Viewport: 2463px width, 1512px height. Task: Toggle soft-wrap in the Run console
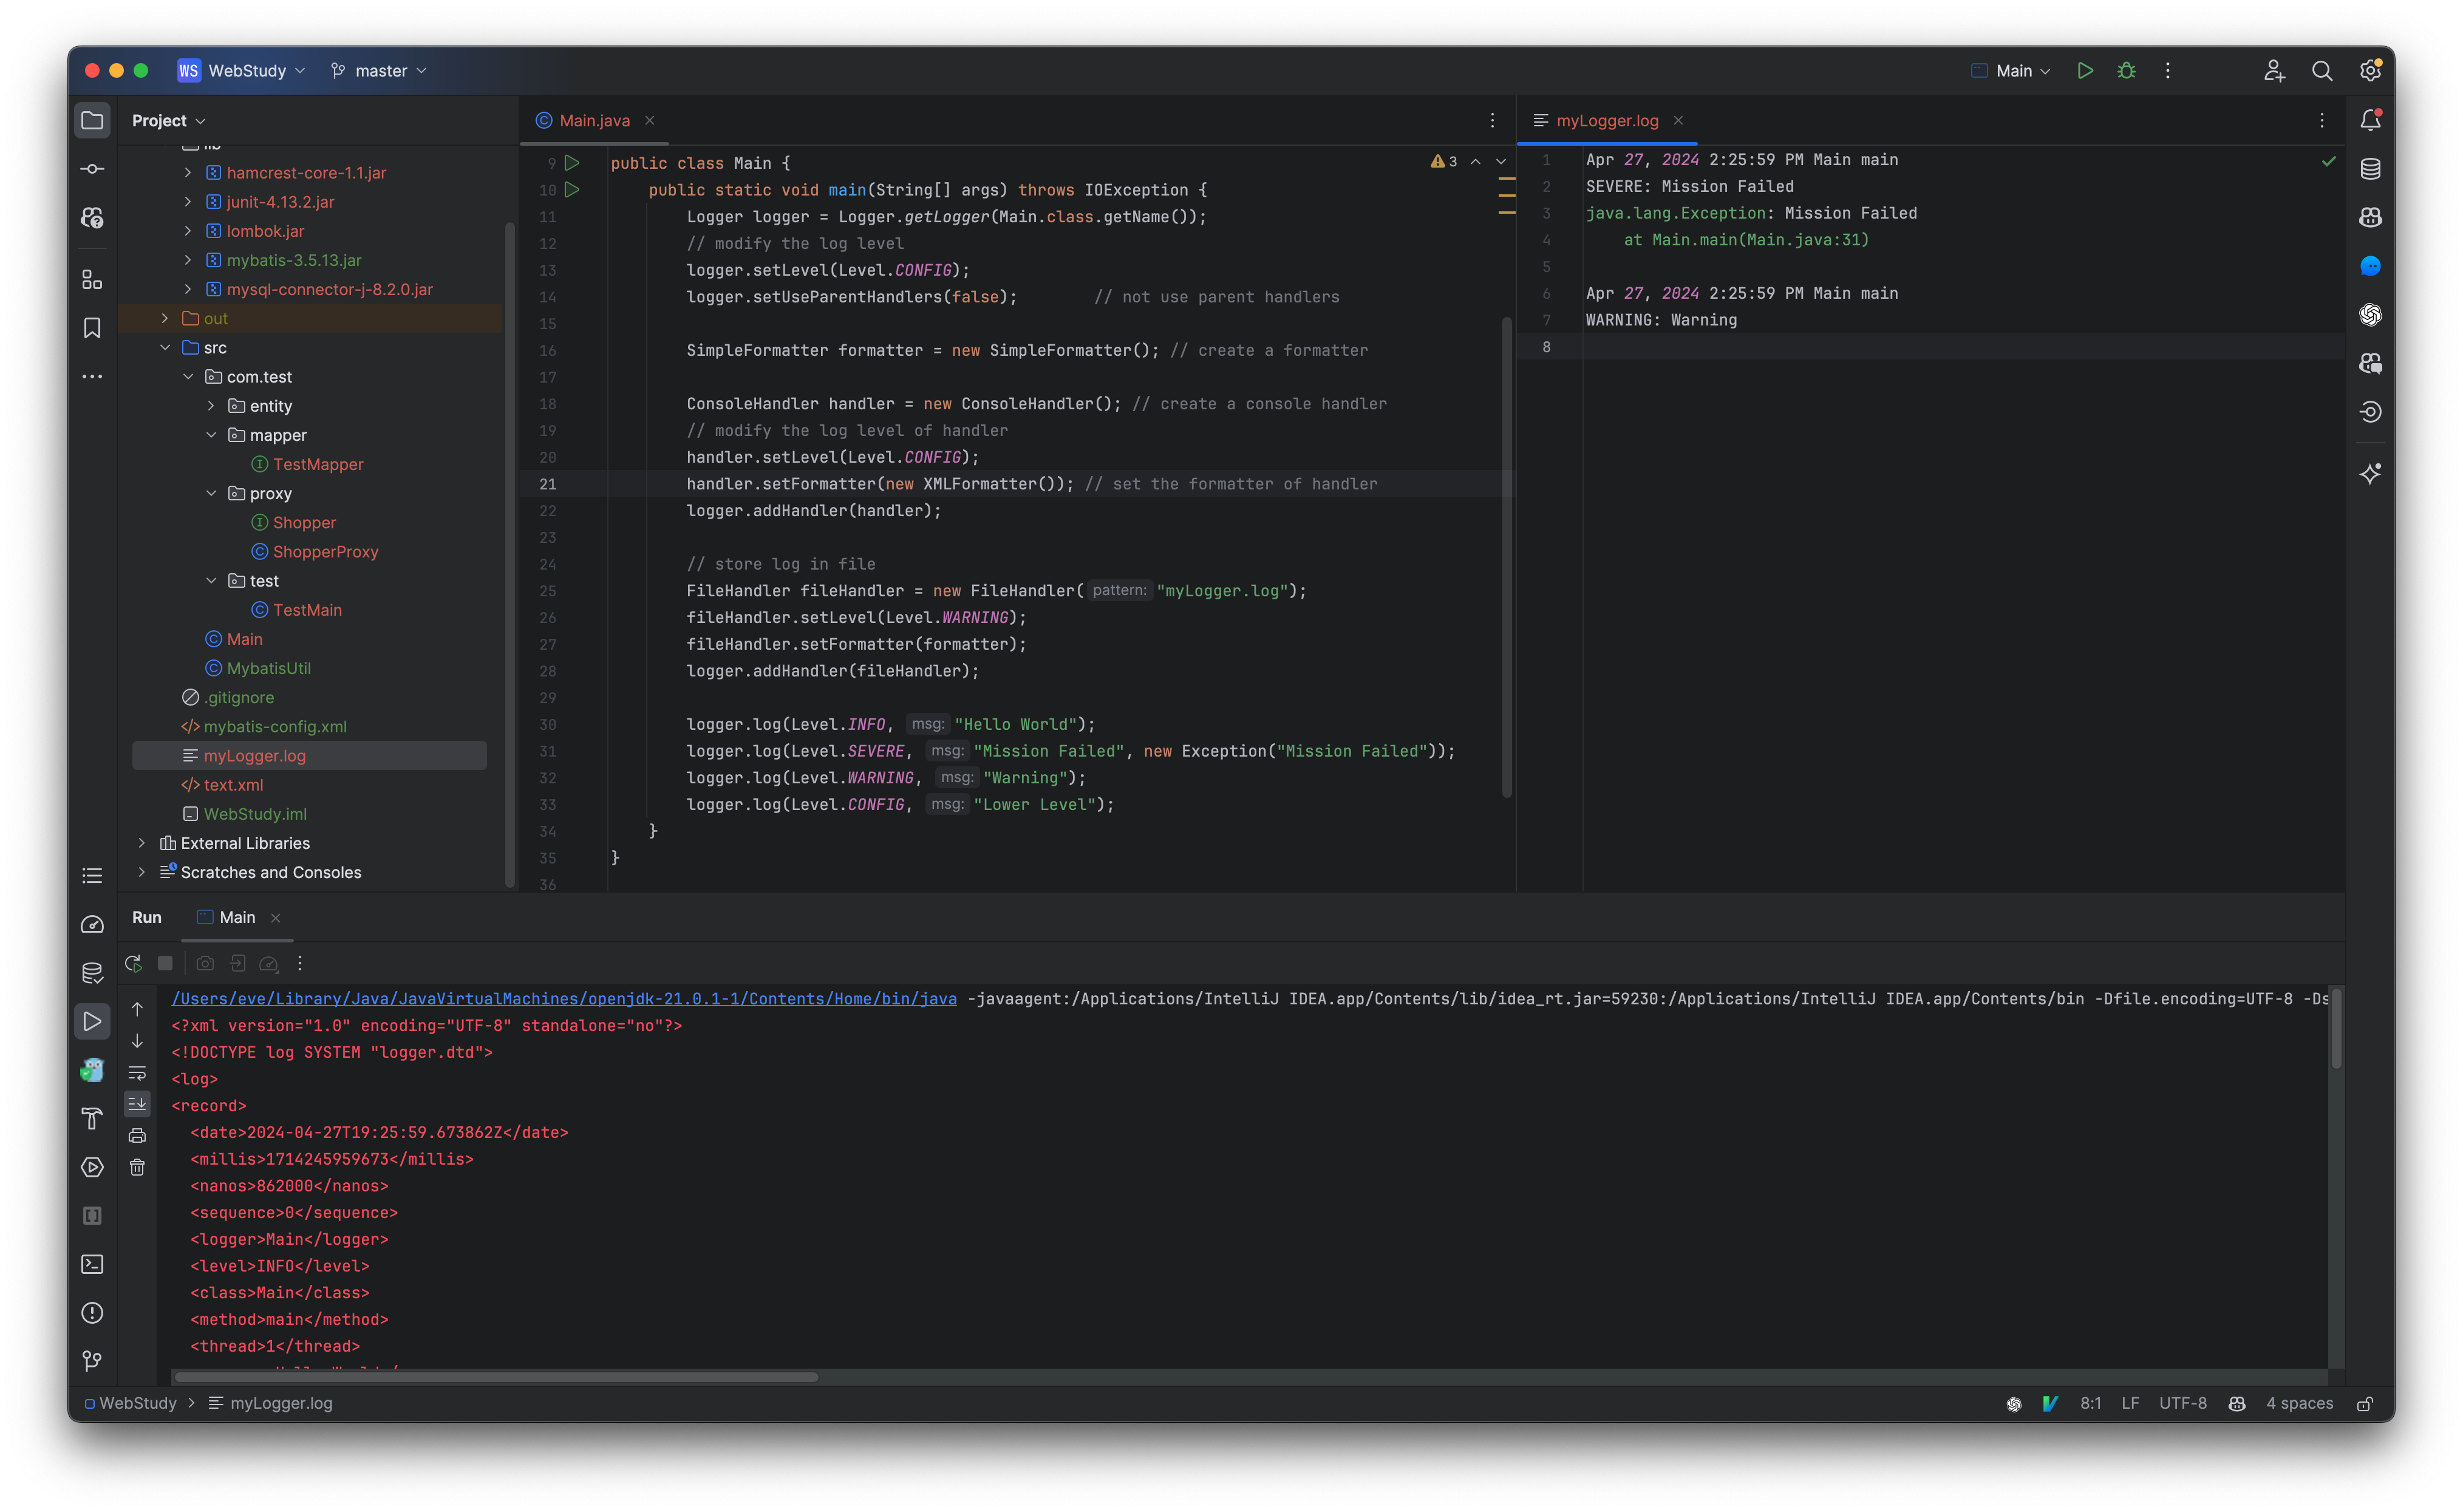click(137, 1073)
